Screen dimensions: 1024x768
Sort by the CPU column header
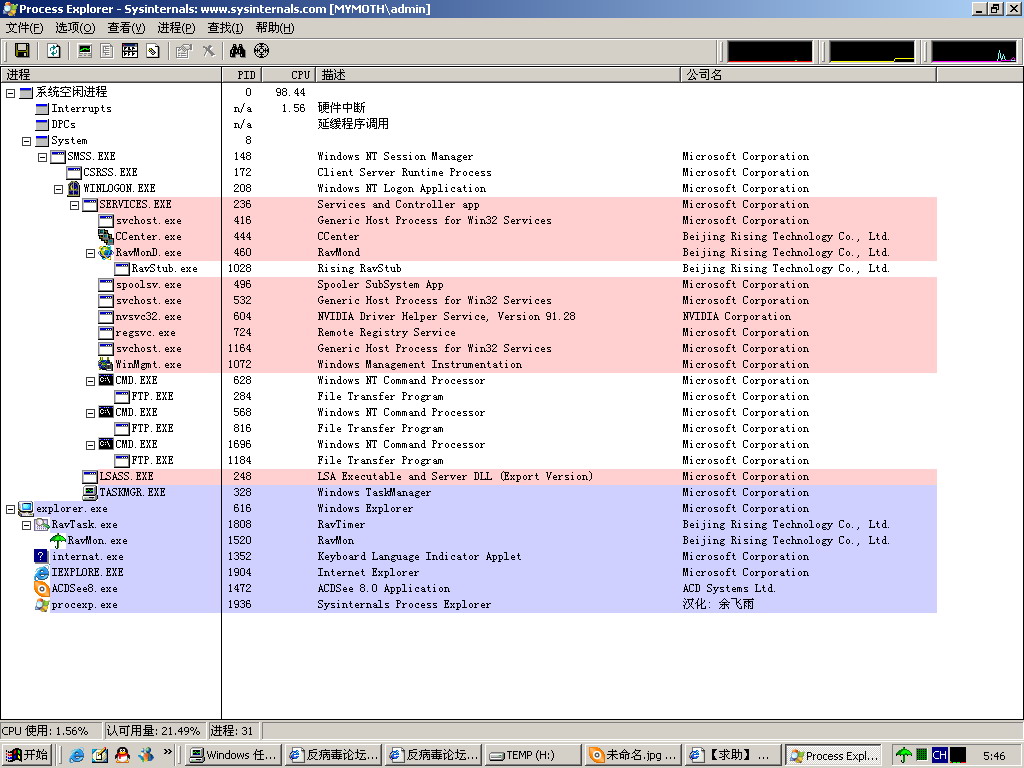(288, 74)
